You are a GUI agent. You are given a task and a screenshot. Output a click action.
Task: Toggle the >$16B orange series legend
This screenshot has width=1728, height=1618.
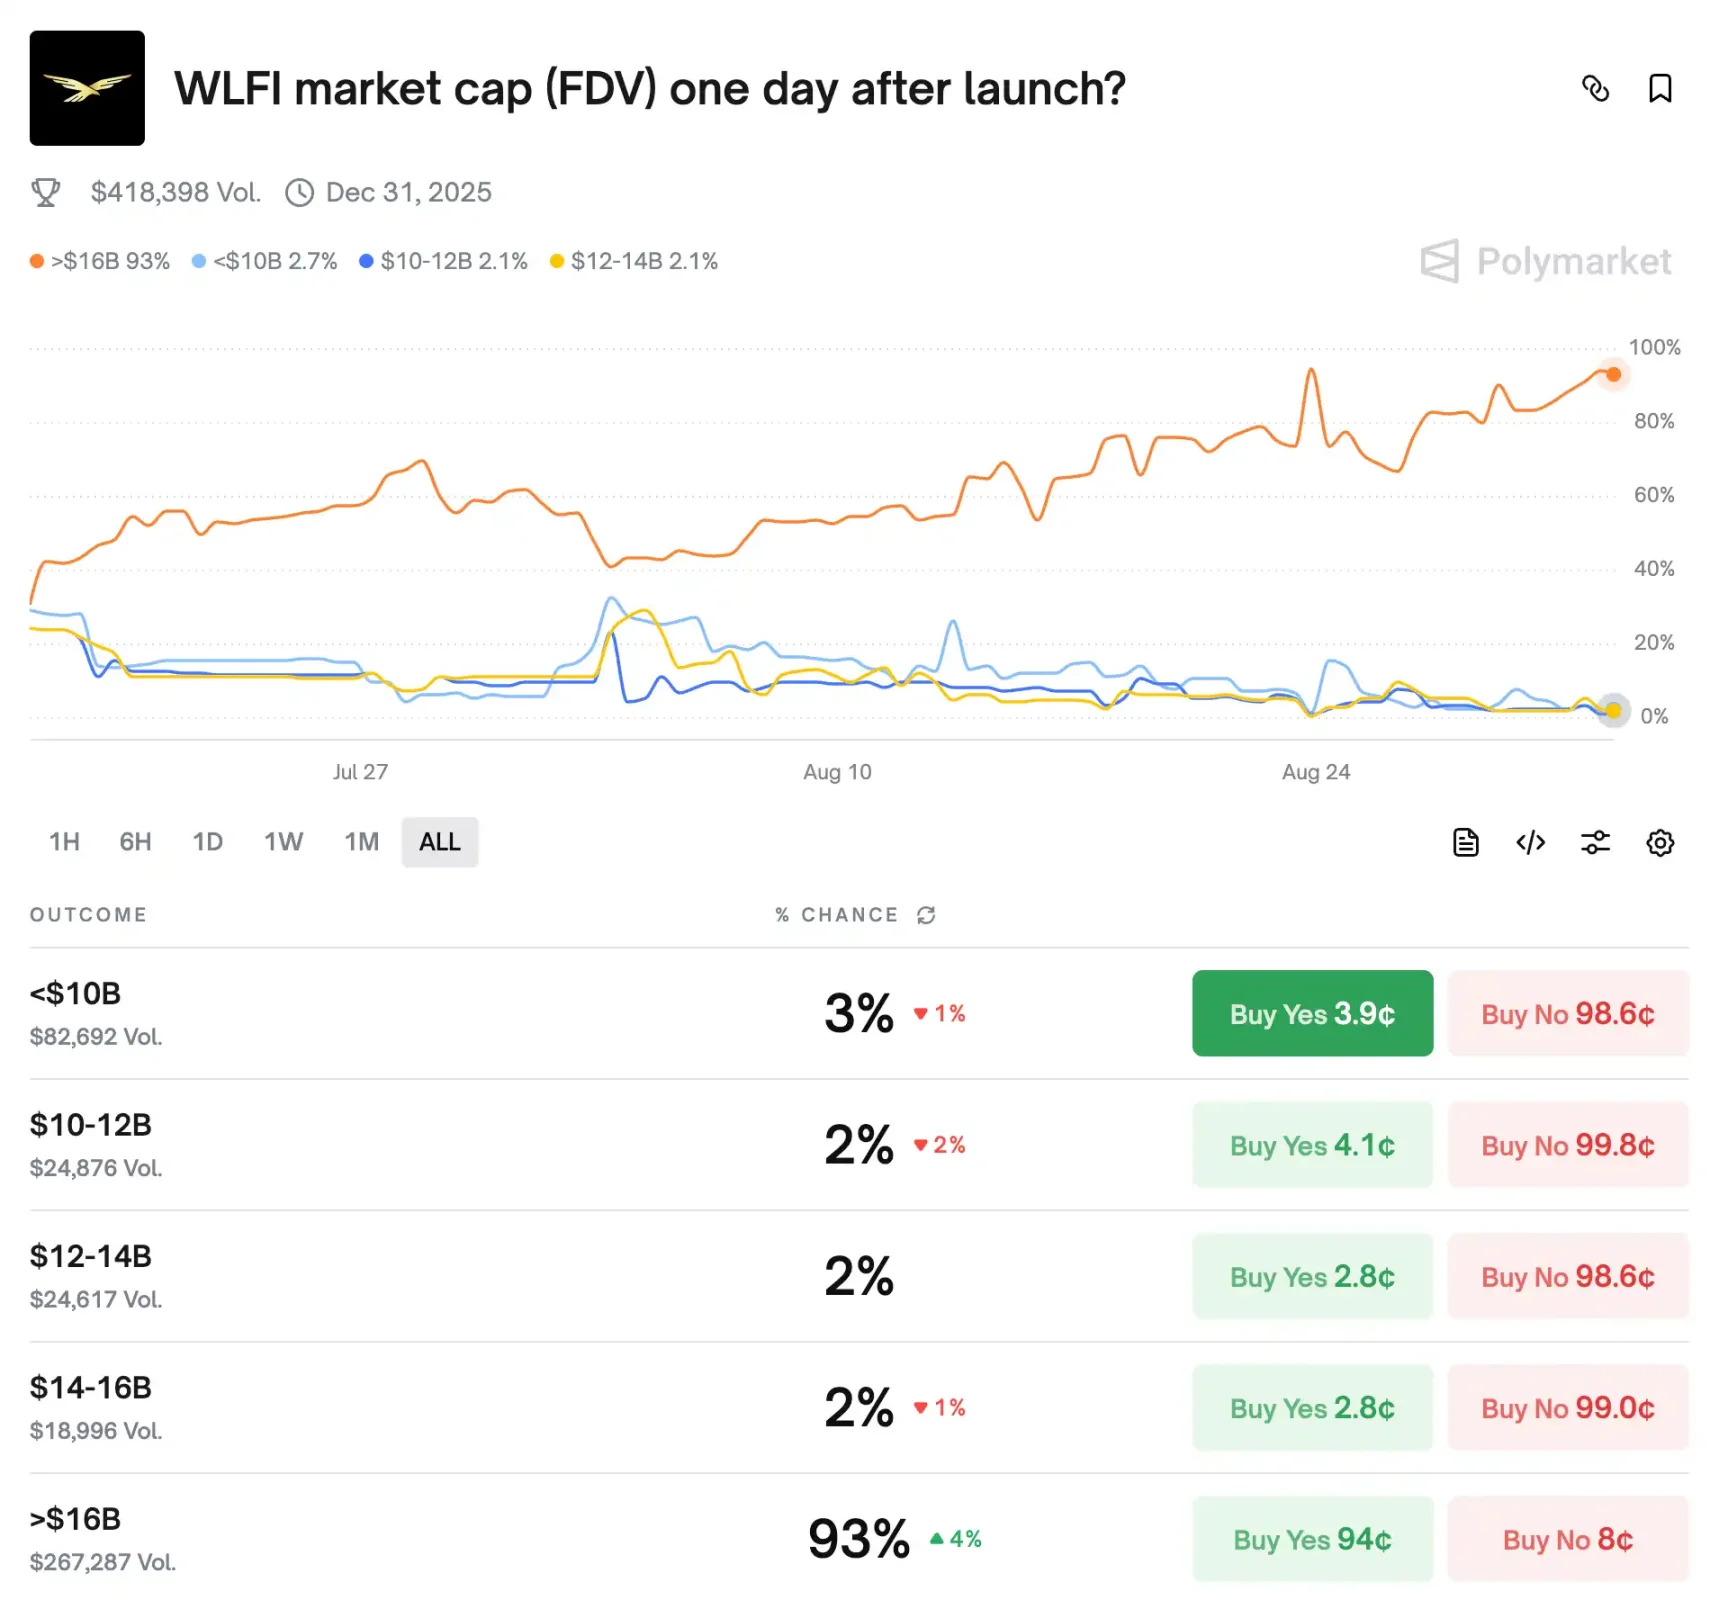tap(100, 261)
